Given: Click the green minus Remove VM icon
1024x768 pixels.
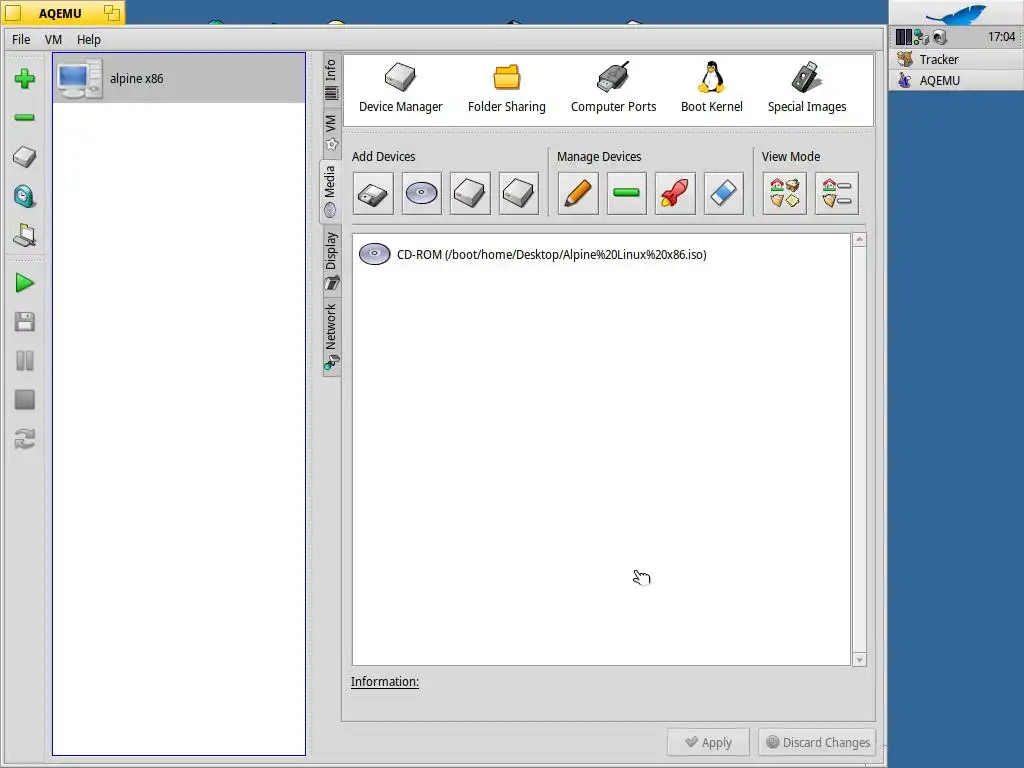Looking at the screenshot, I should click(25, 118).
